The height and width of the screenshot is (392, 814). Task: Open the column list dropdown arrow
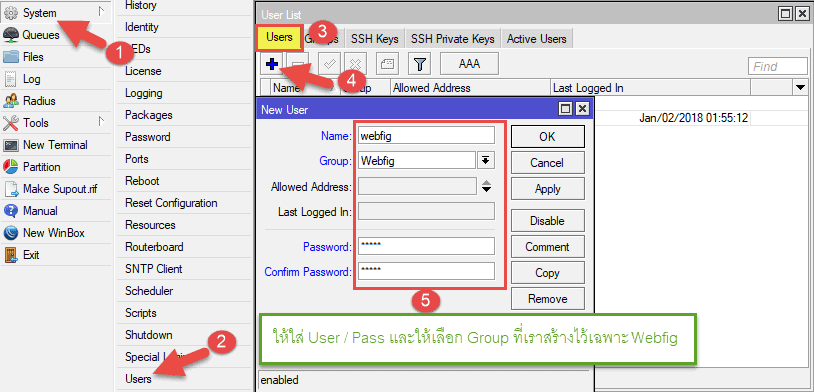(x=799, y=88)
